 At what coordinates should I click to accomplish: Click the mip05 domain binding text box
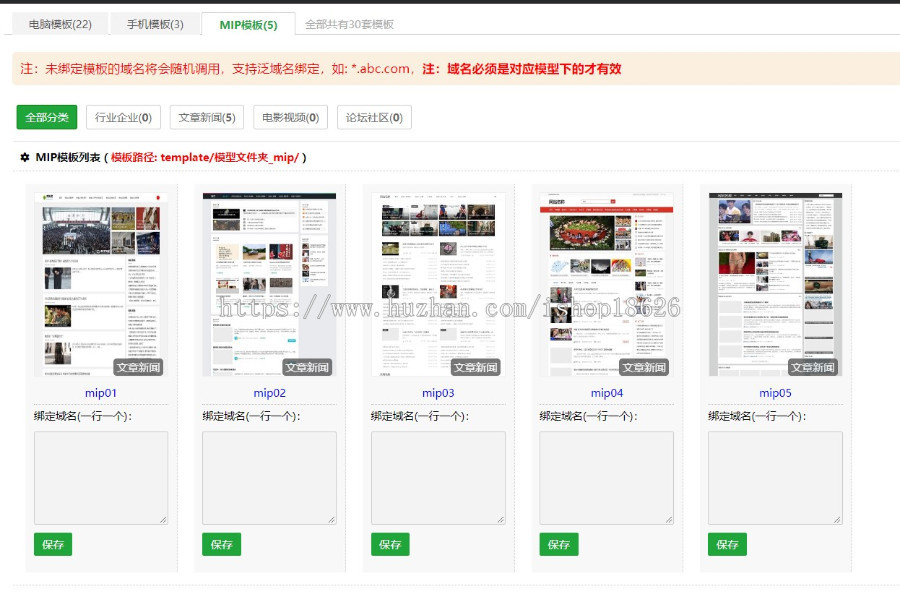pos(775,478)
